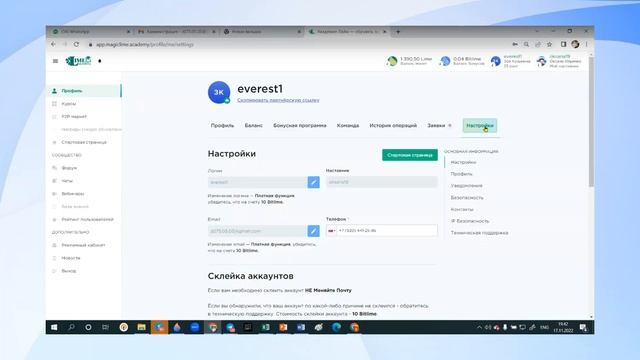
Task: Switch to the third browser tab
Action: coord(262,31)
